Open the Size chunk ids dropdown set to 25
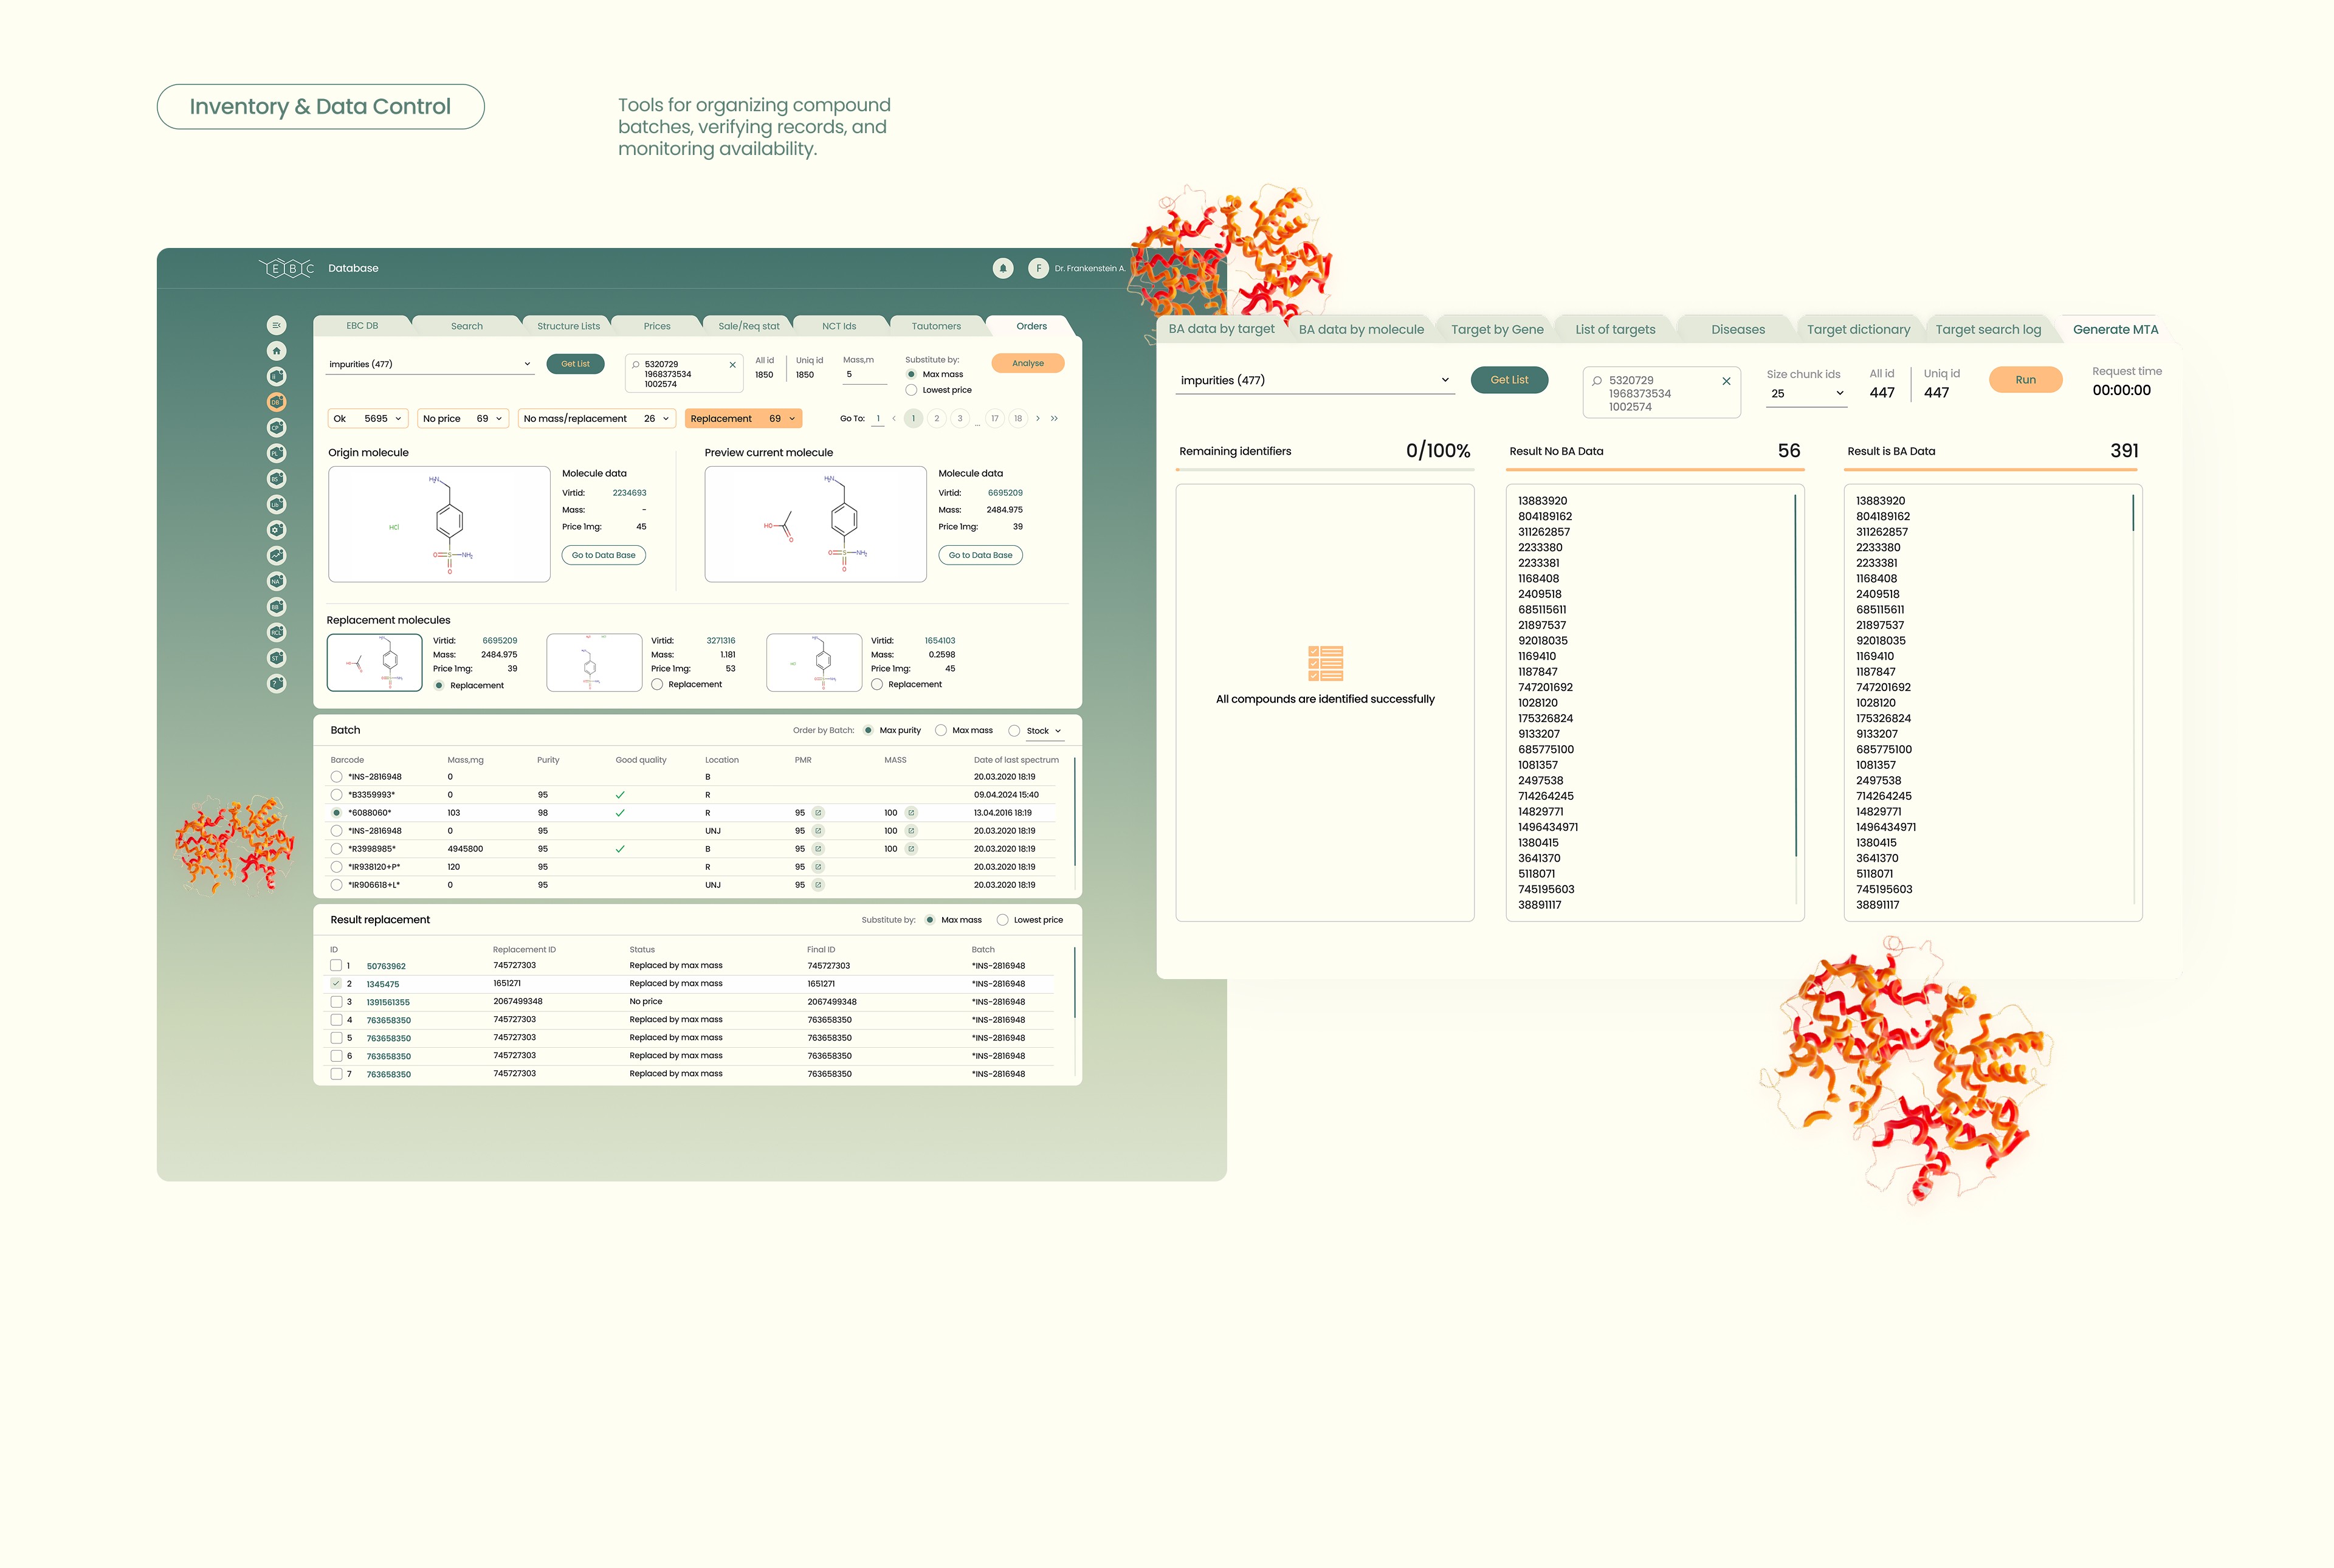The height and width of the screenshot is (1568, 2334). [1806, 393]
